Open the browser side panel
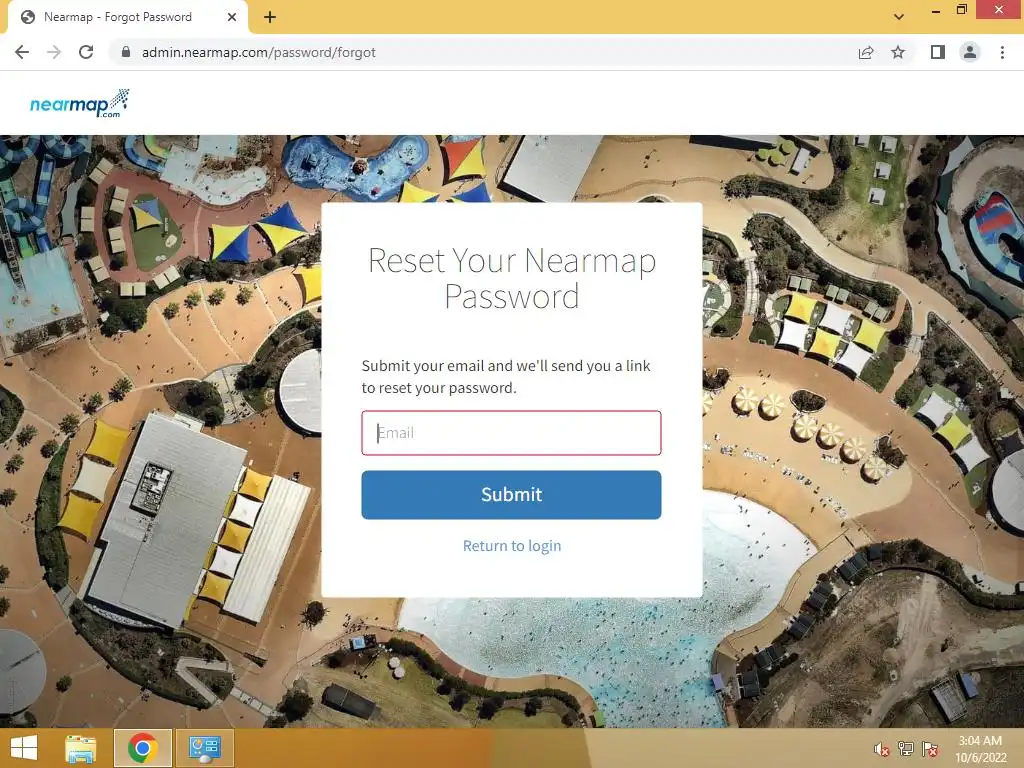This screenshot has width=1024, height=768. click(938, 52)
